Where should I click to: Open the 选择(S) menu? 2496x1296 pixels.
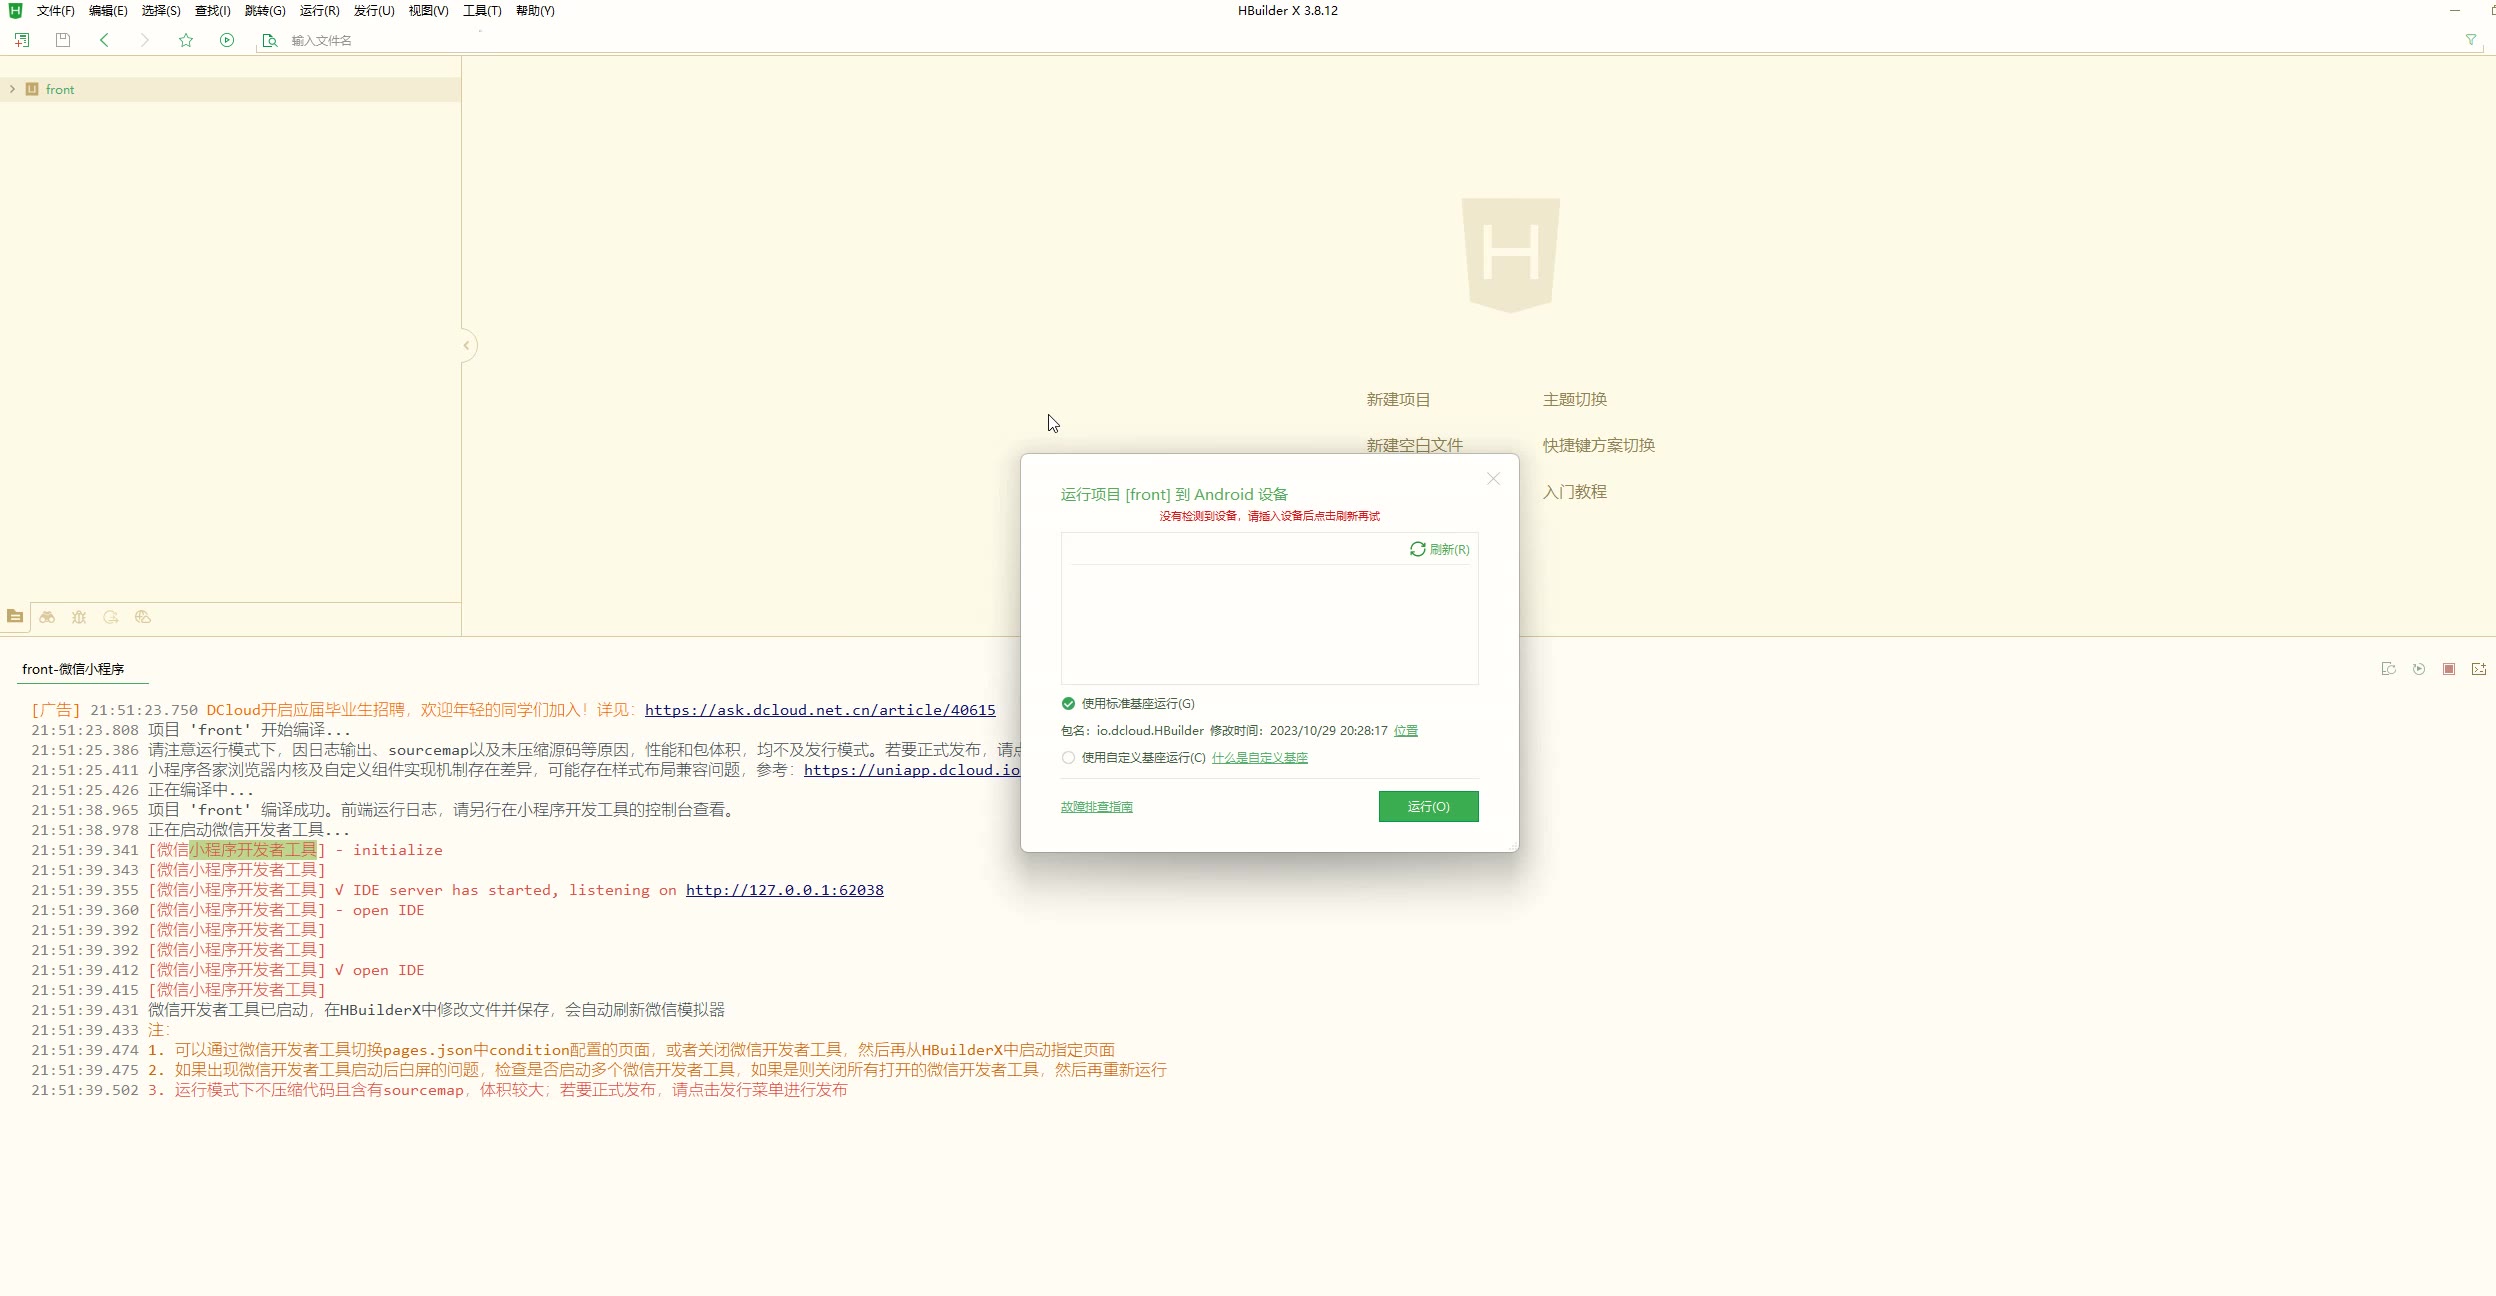pos(161,10)
